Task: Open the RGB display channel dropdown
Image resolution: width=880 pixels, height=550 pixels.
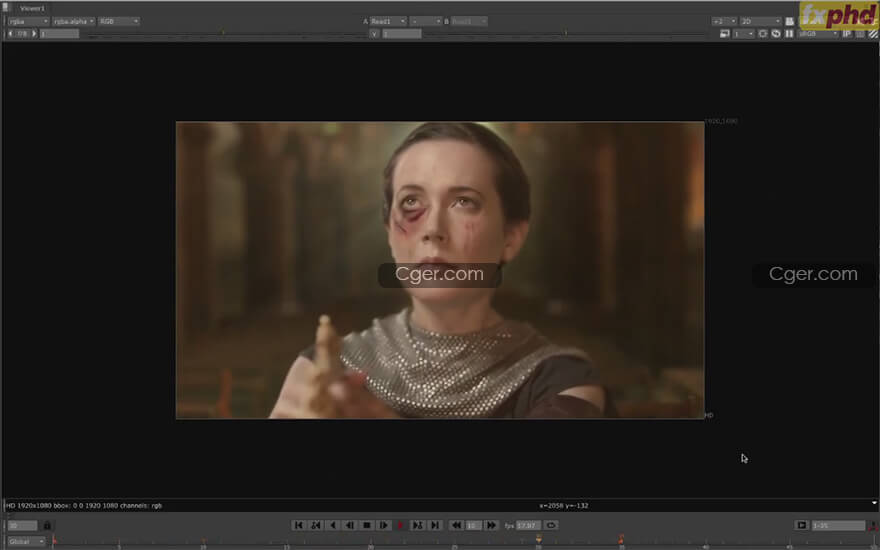Action: coord(118,21)
